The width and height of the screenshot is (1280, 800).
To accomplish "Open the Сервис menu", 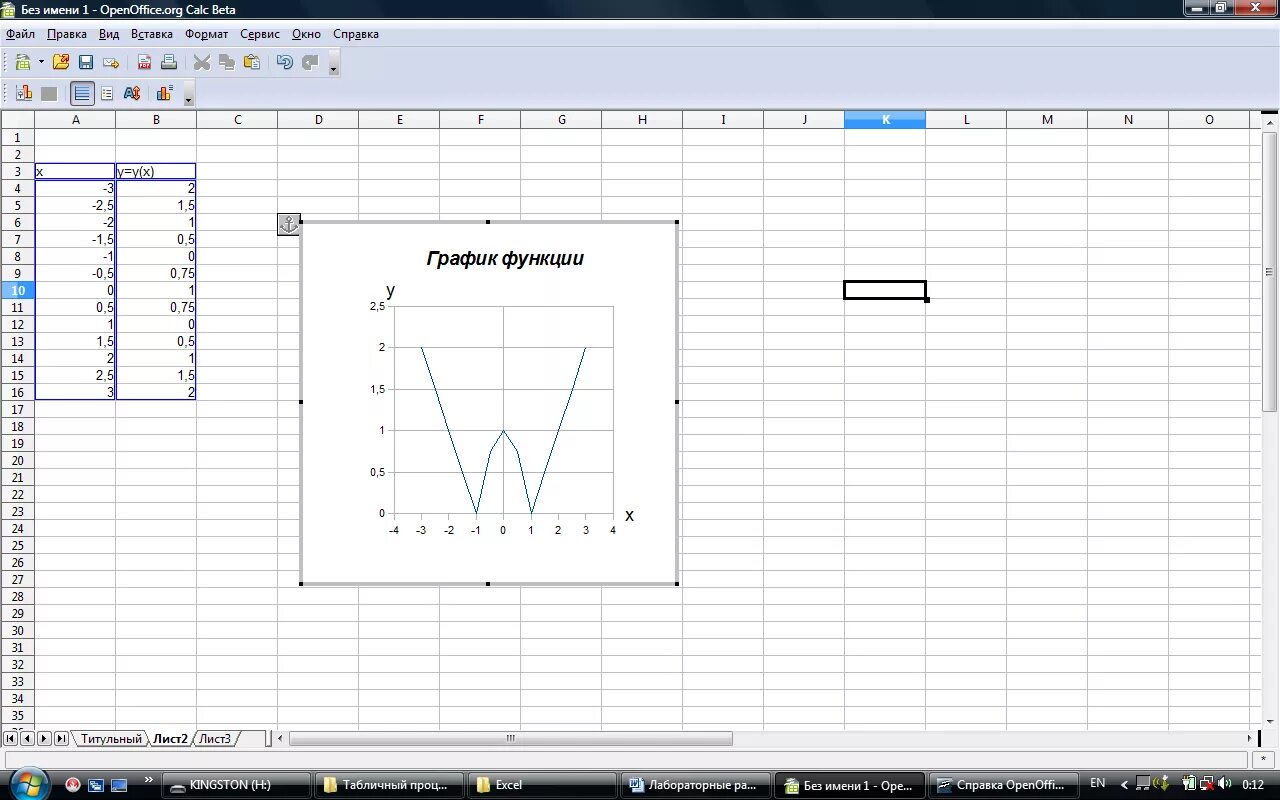I will [260, 34].
